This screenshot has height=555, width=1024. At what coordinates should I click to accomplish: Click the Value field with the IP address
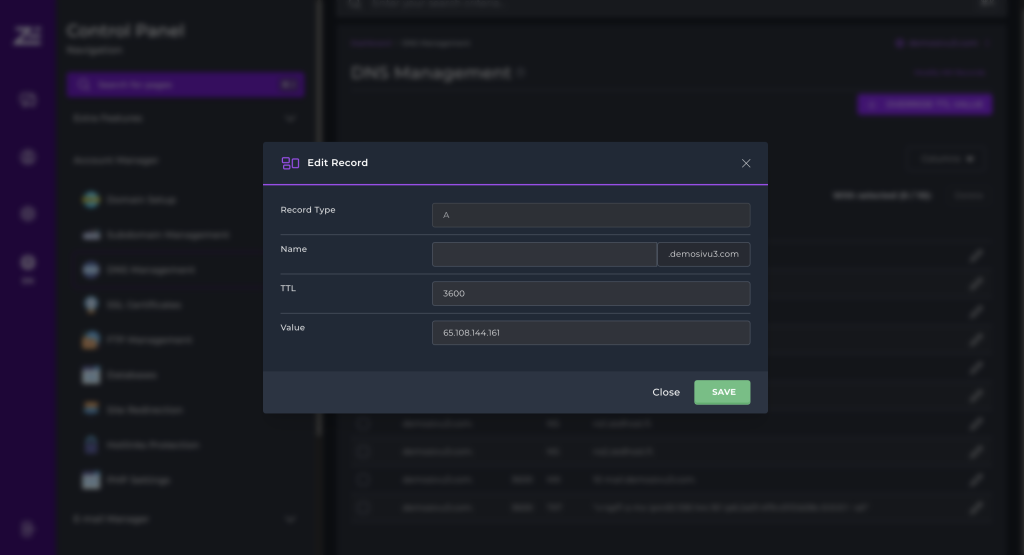point(591,333)
